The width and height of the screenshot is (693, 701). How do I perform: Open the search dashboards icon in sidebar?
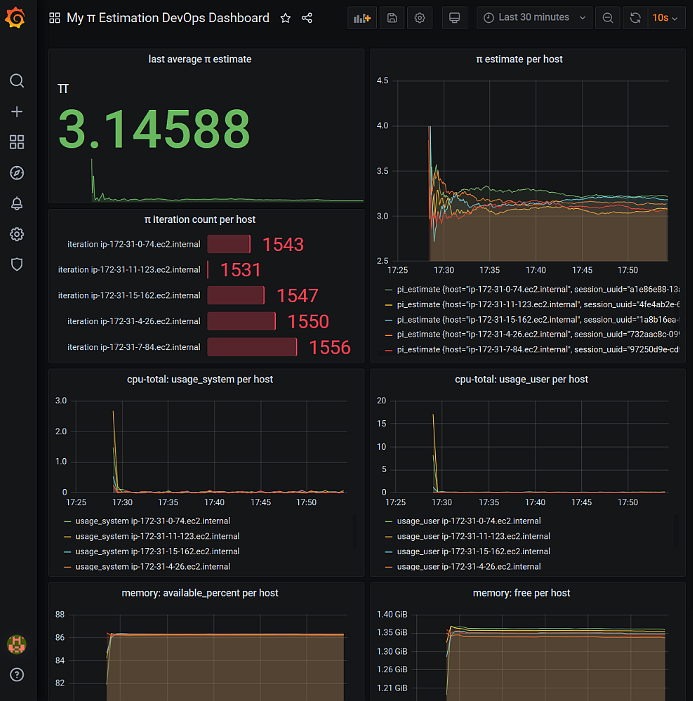coord(16,81)
